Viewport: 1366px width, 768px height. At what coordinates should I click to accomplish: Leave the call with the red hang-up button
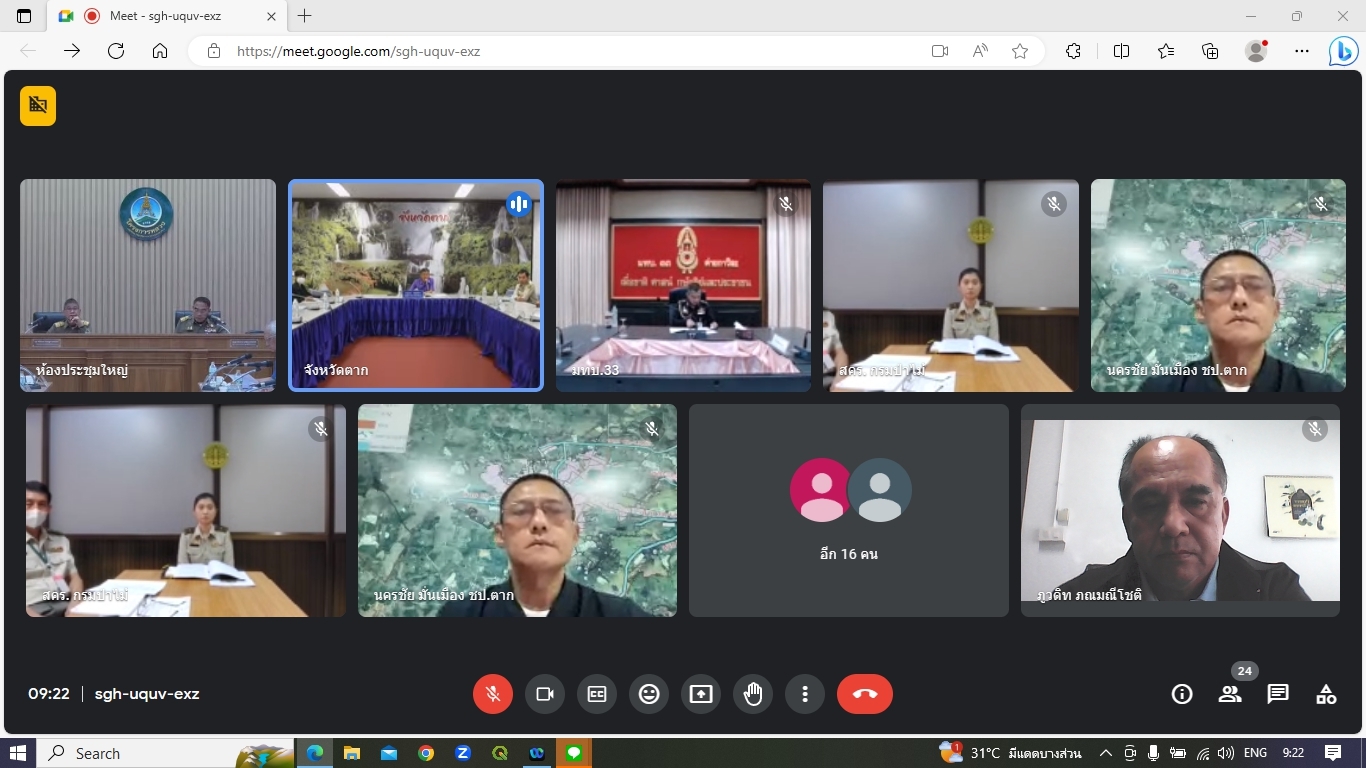[x=865, y=694]
